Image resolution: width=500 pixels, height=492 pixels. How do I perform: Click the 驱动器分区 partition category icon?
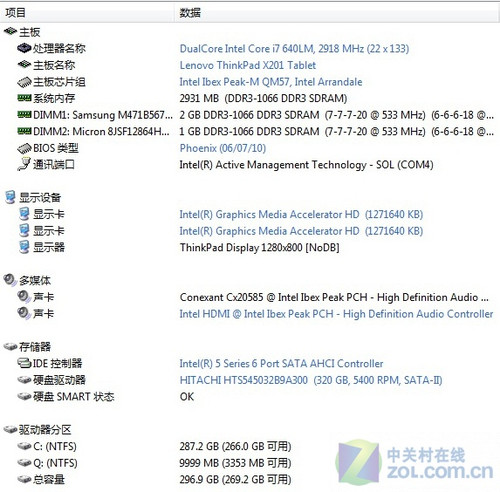[x=10, y=429]
